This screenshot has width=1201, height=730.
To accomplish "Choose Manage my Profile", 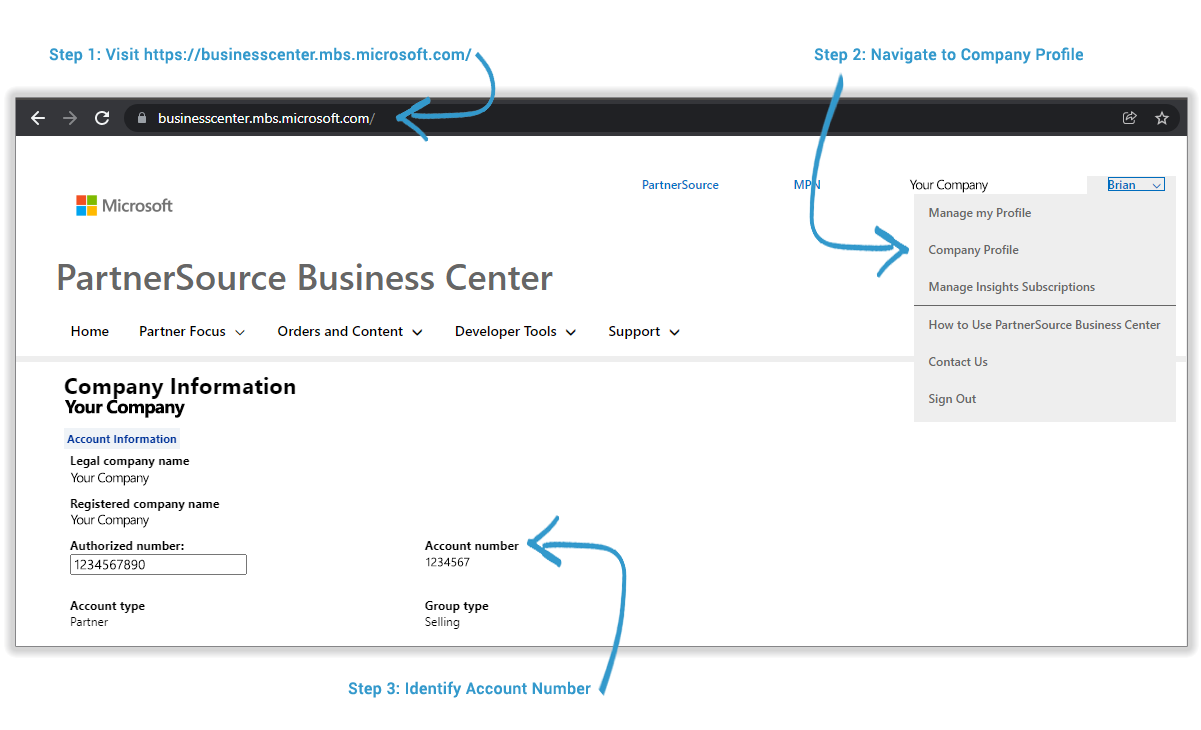I will point(979,213).
